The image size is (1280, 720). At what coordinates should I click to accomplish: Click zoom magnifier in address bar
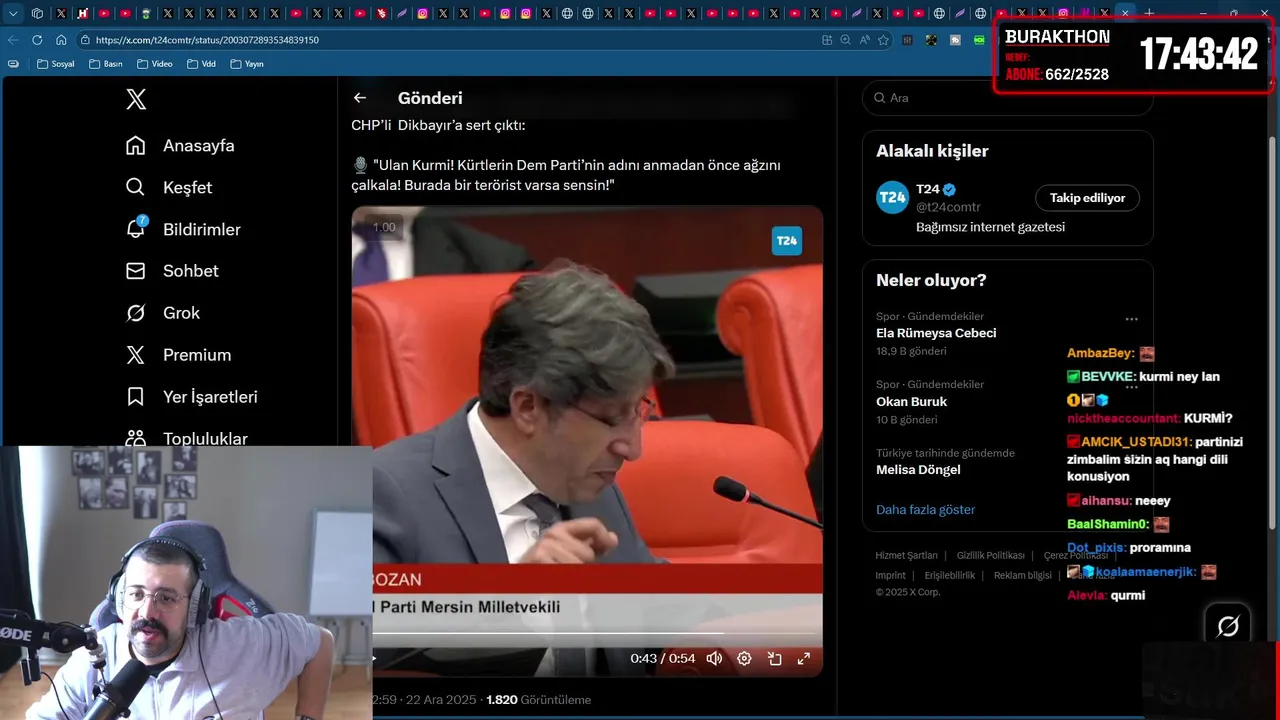[x=846, y=40]
